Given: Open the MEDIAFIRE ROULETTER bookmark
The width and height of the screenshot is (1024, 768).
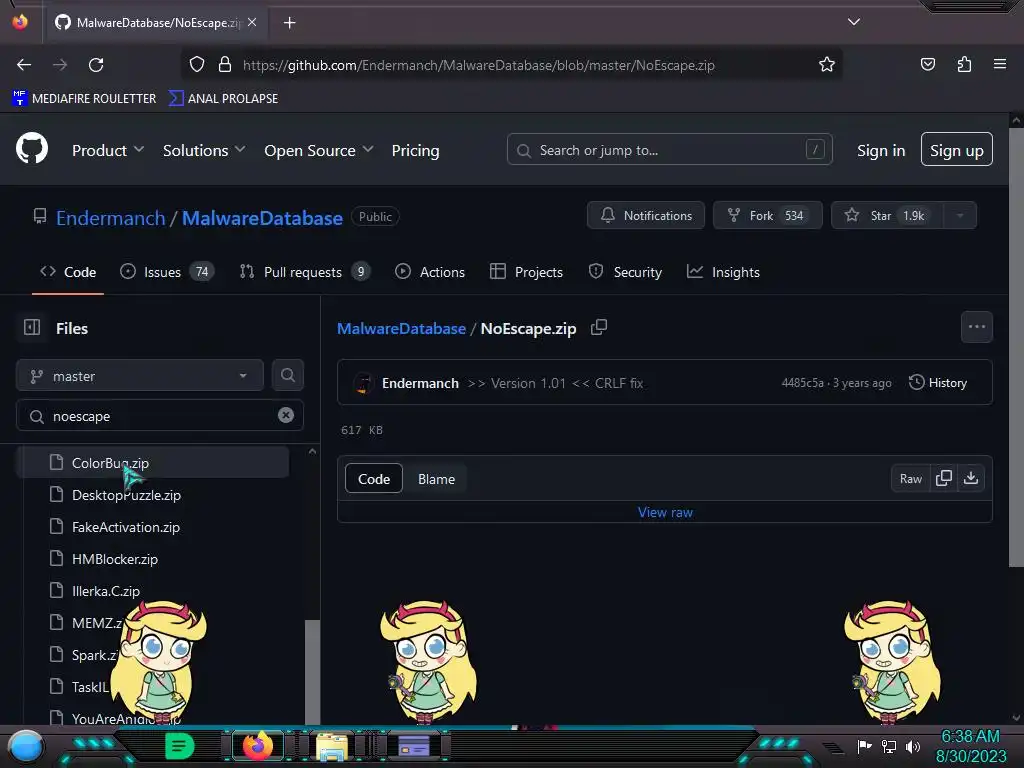Looking at the screenshot, I should 84,99.
